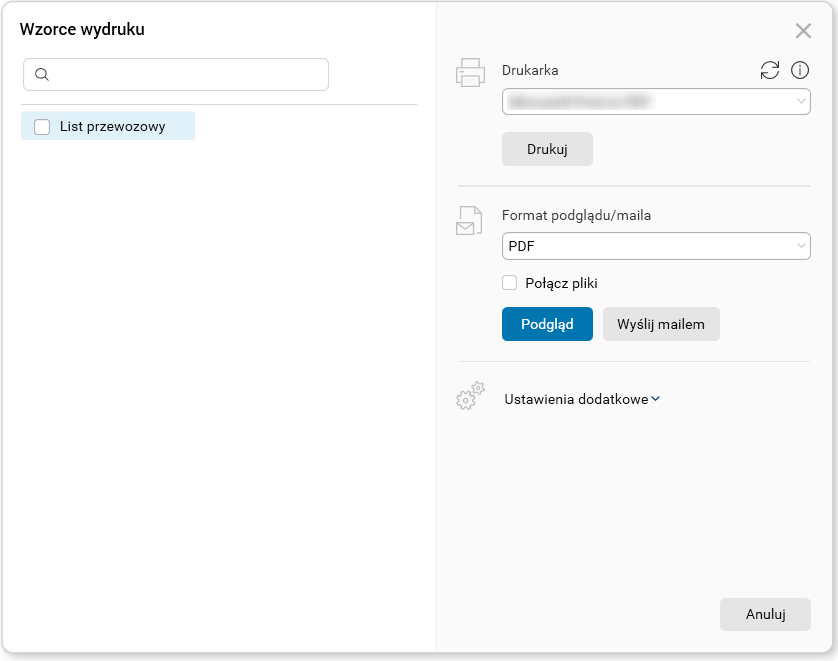Focus the template search field
Screen dimensions: 838x661
[188, 75]
